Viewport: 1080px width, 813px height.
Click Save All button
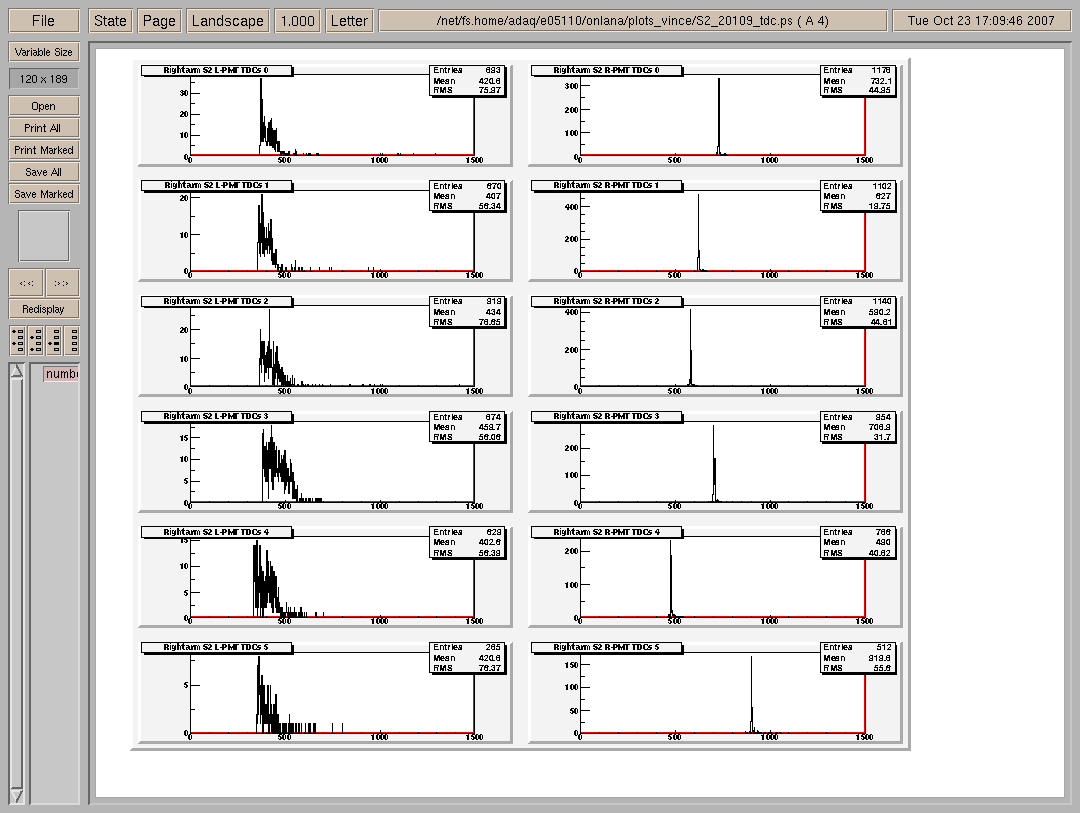pyautogui.click(x=43, y=172)
